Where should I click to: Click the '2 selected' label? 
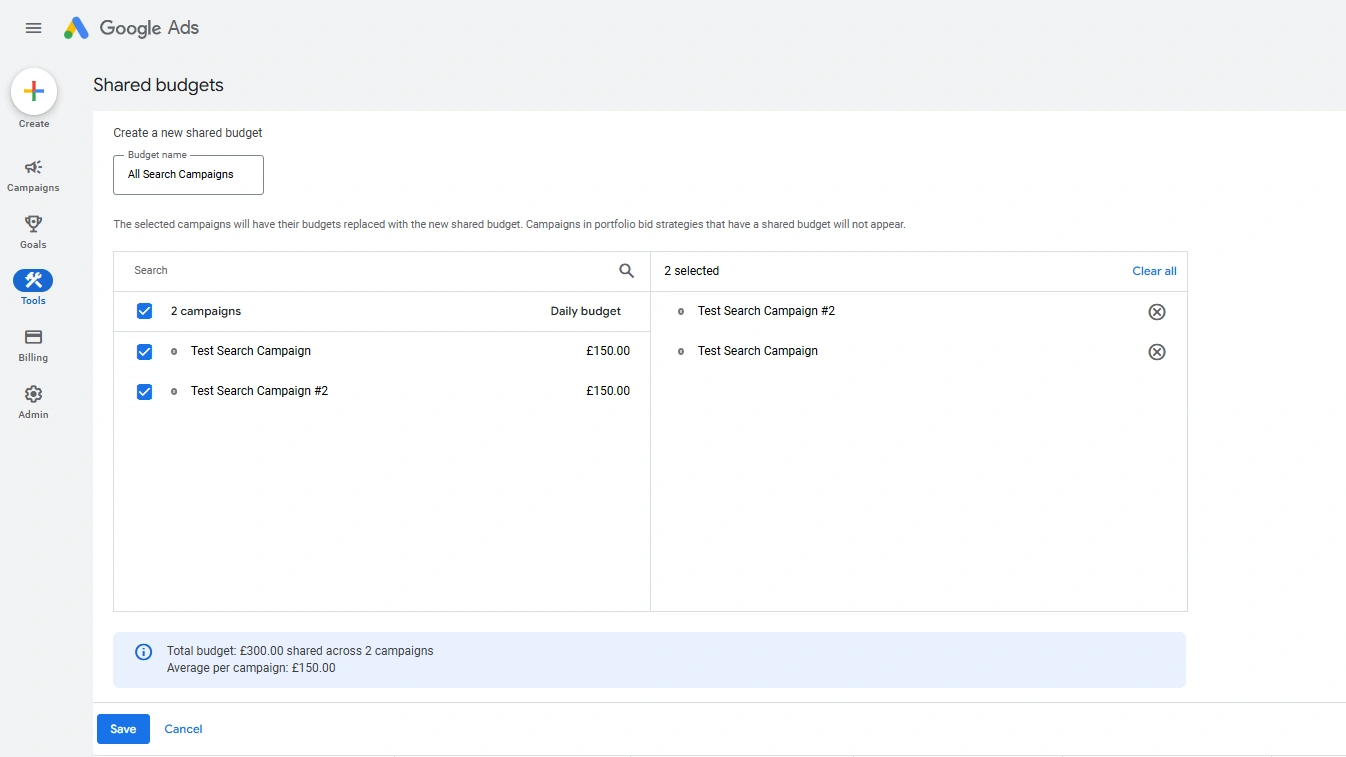[692, 271]
